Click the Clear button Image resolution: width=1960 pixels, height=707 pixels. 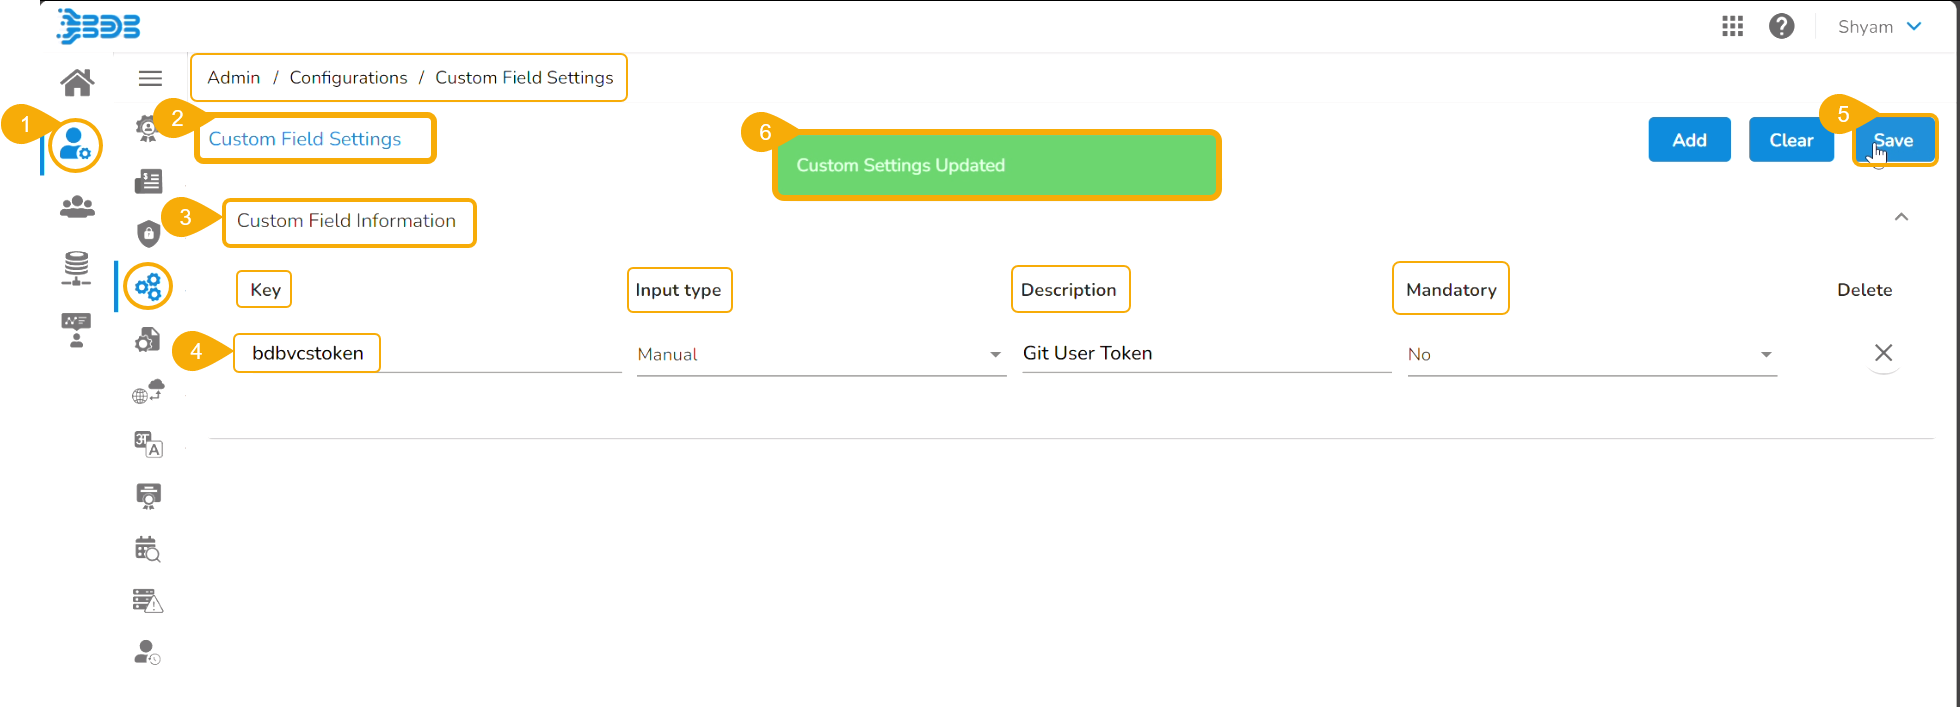coord(1790,140)
